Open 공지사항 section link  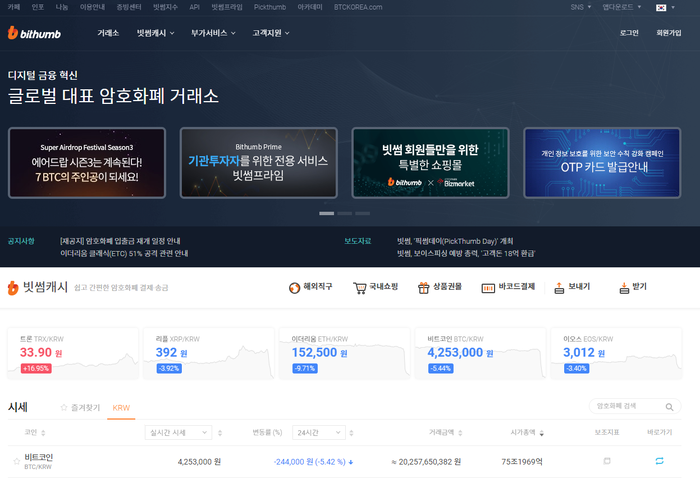[21, 241]
